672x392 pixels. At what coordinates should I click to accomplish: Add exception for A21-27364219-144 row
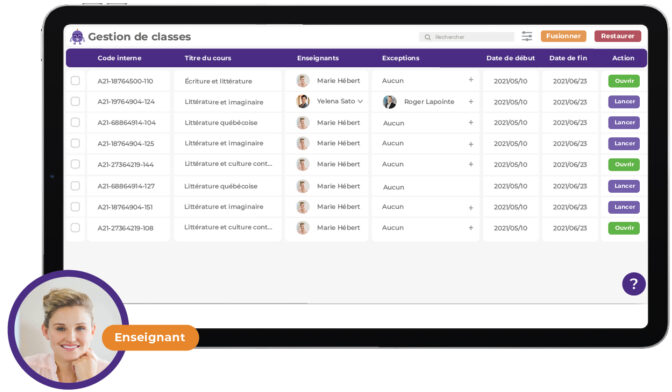471,164
